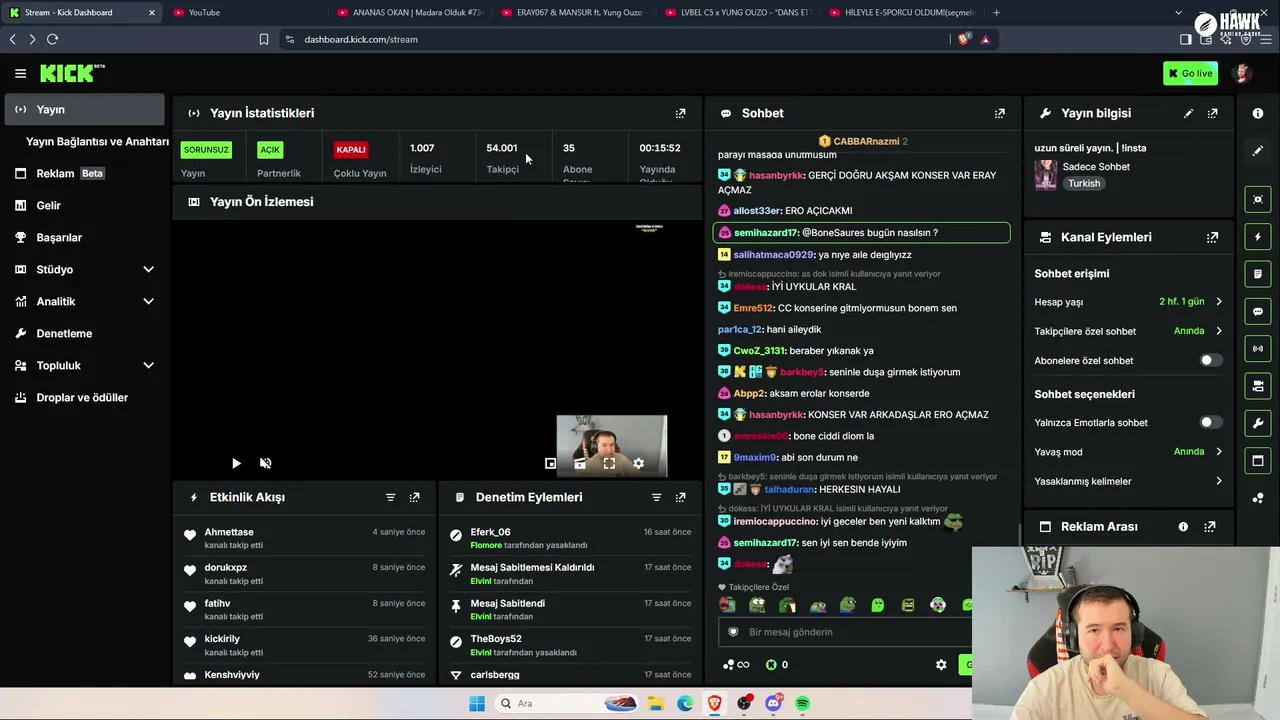Open the stream preview settings gear
The height and width of the screenshot is (720, 1280).
[638, 463]
